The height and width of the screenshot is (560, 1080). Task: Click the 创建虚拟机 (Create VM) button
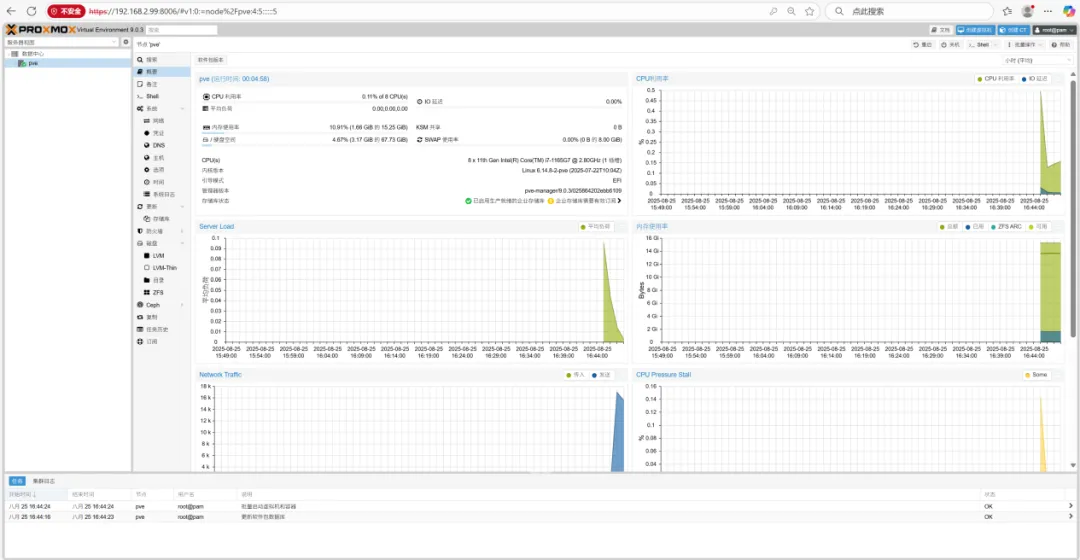(x=974, y=30)
